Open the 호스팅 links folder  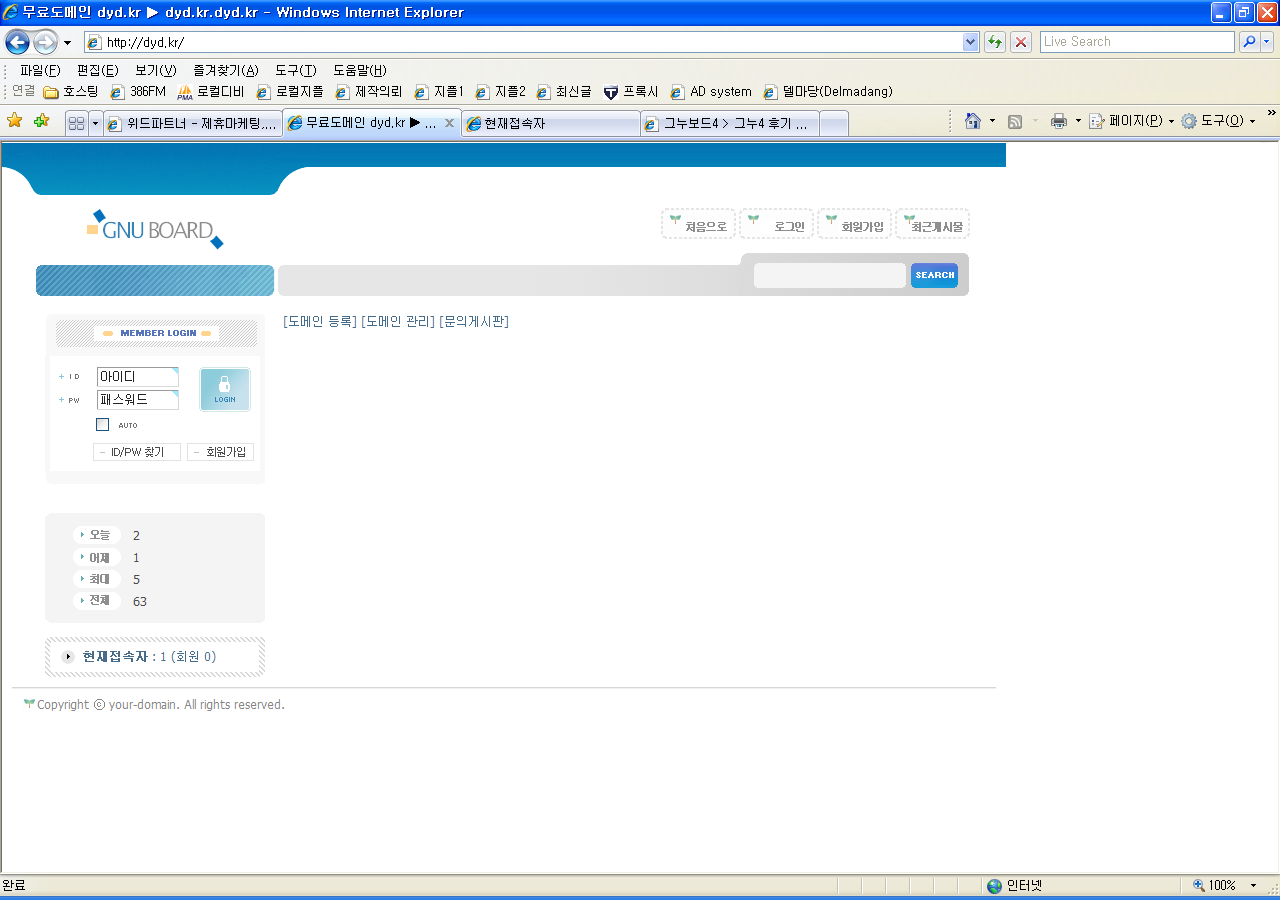click(x=70, y=92)
